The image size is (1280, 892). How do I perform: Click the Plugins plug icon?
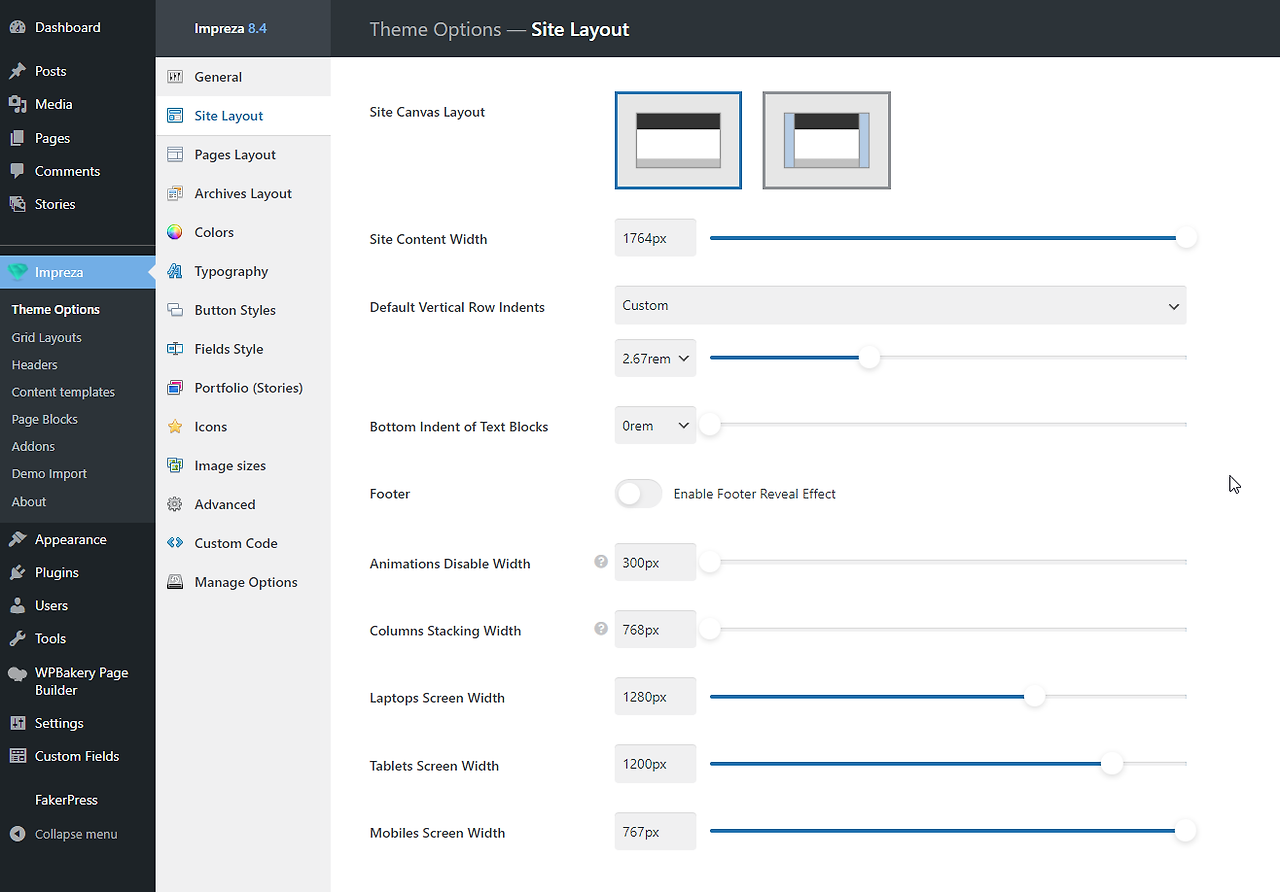17,572
